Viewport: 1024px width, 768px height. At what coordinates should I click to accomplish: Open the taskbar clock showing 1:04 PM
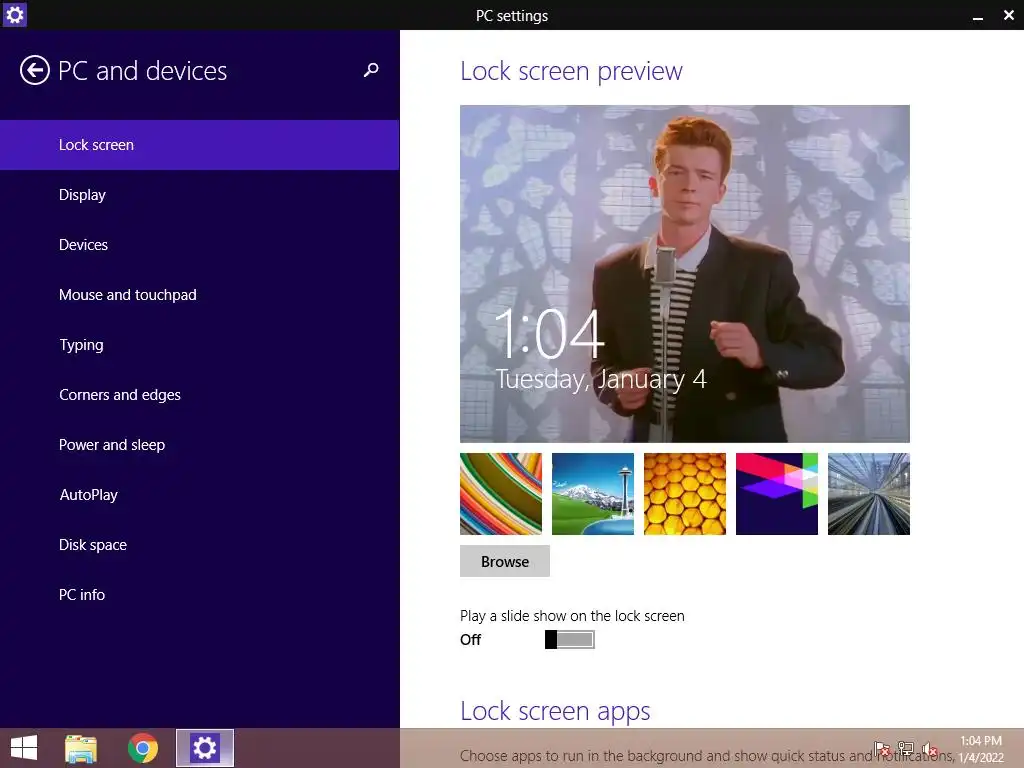point(981,749)
